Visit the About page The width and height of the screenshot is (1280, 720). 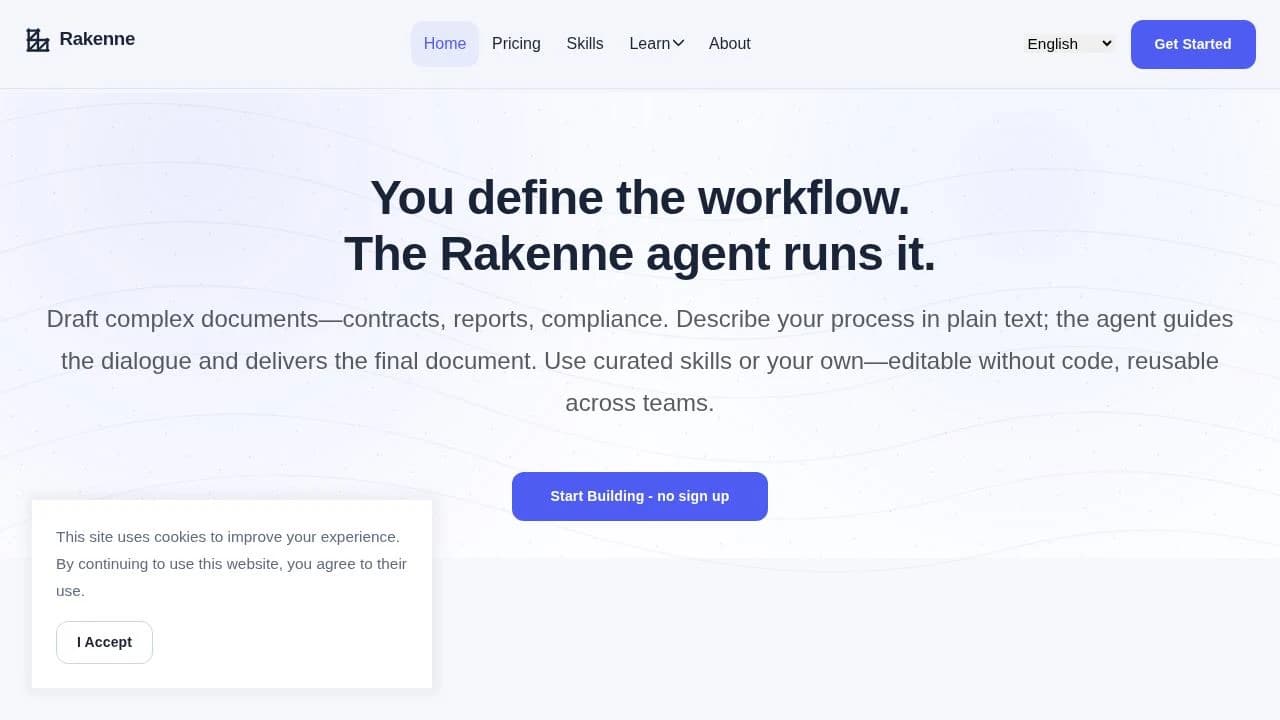click(x=729, y=43)
